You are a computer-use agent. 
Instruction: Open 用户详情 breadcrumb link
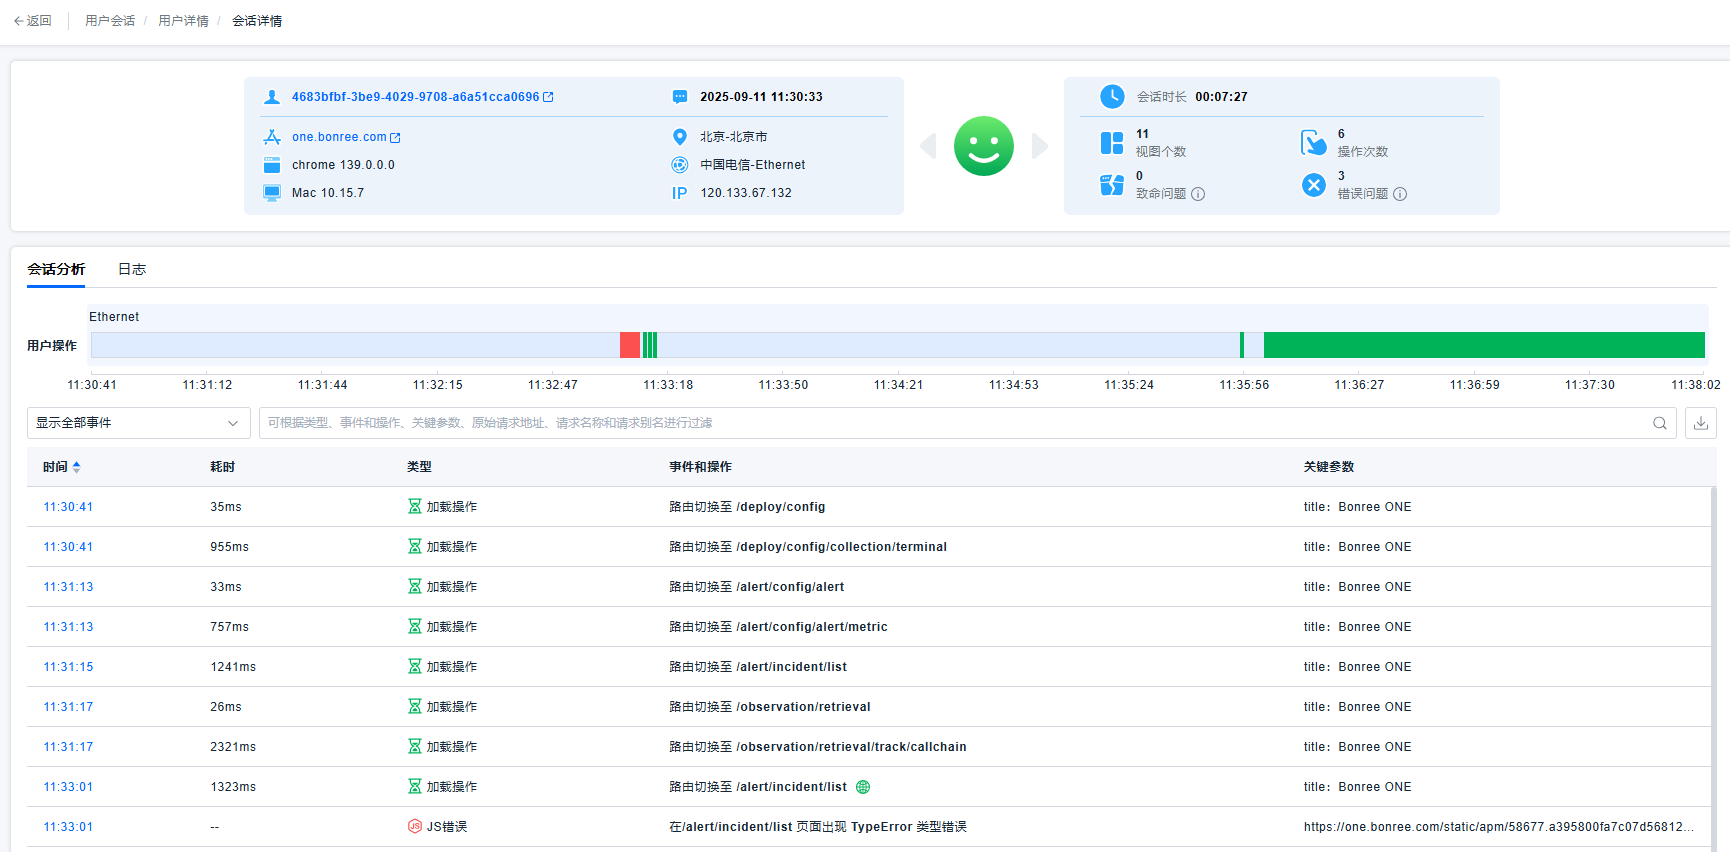[183, 21]
